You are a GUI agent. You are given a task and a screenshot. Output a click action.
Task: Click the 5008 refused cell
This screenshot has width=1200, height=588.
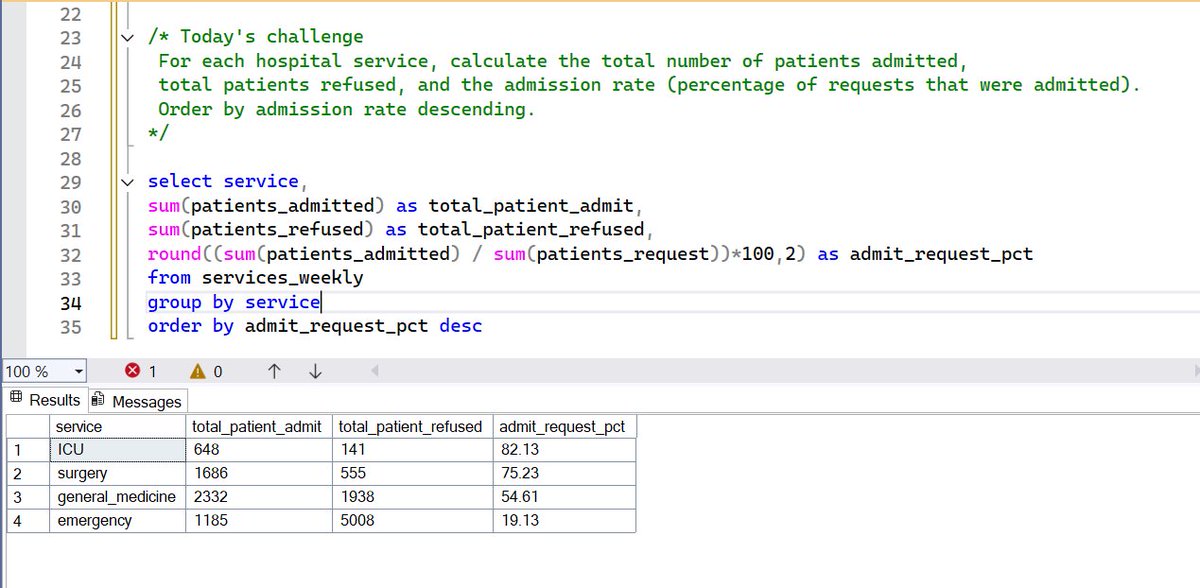pos(414,521)
